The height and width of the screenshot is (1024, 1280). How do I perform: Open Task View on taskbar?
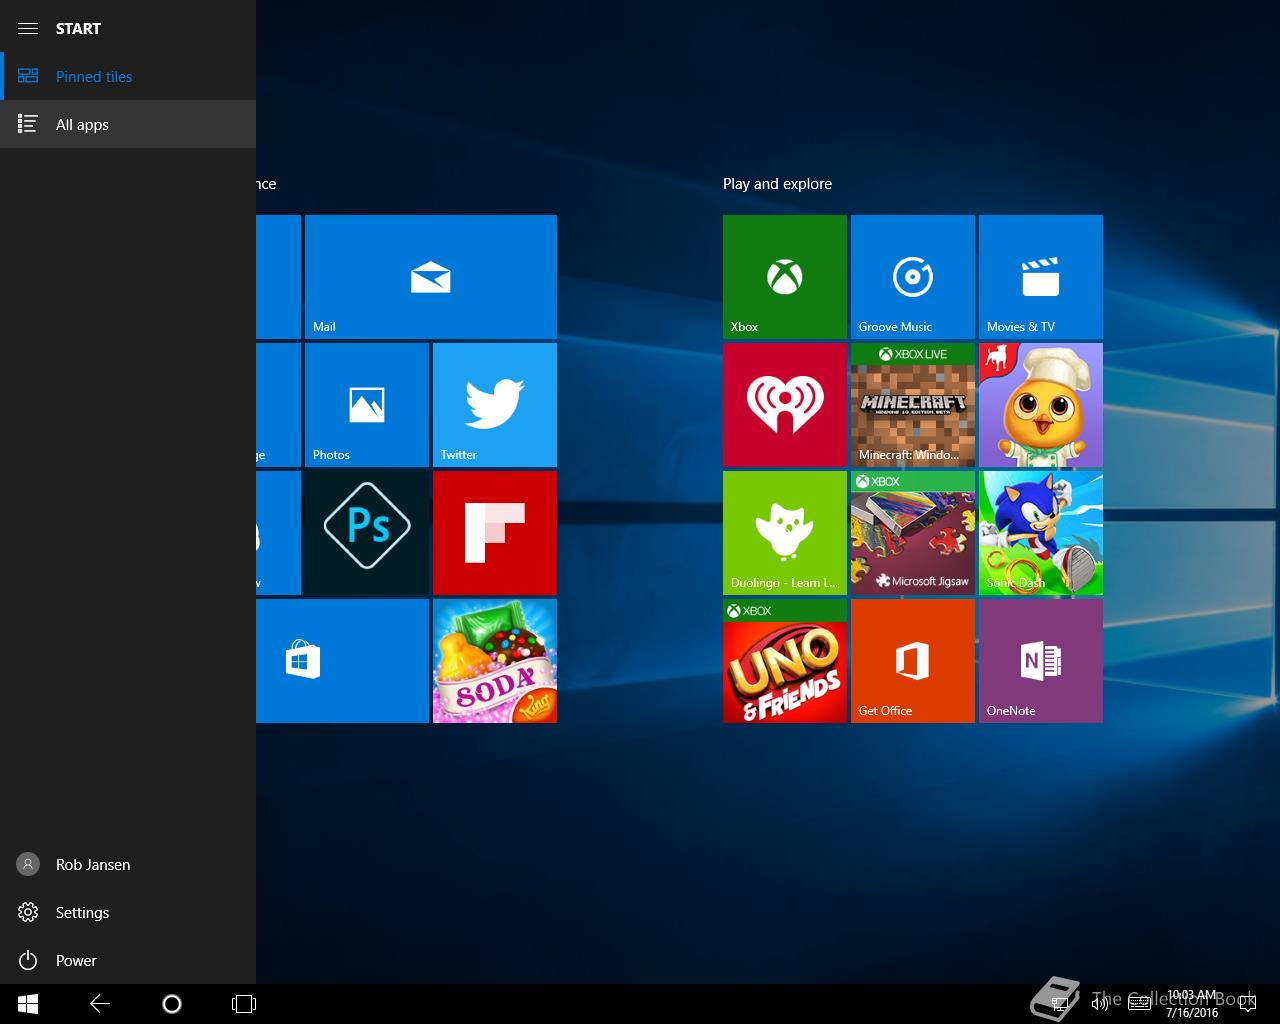pos(244,1004)
